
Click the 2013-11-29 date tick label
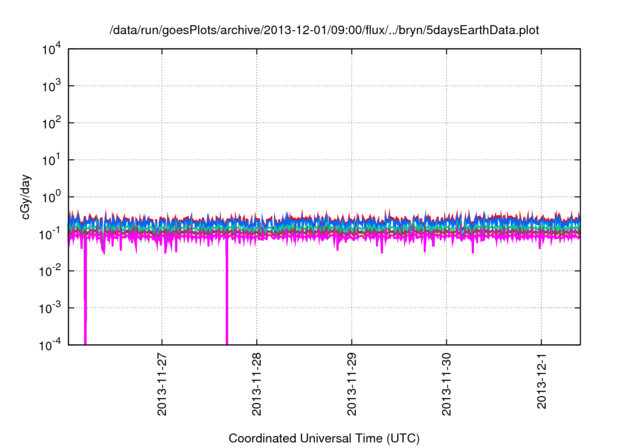tap(351, 384)
